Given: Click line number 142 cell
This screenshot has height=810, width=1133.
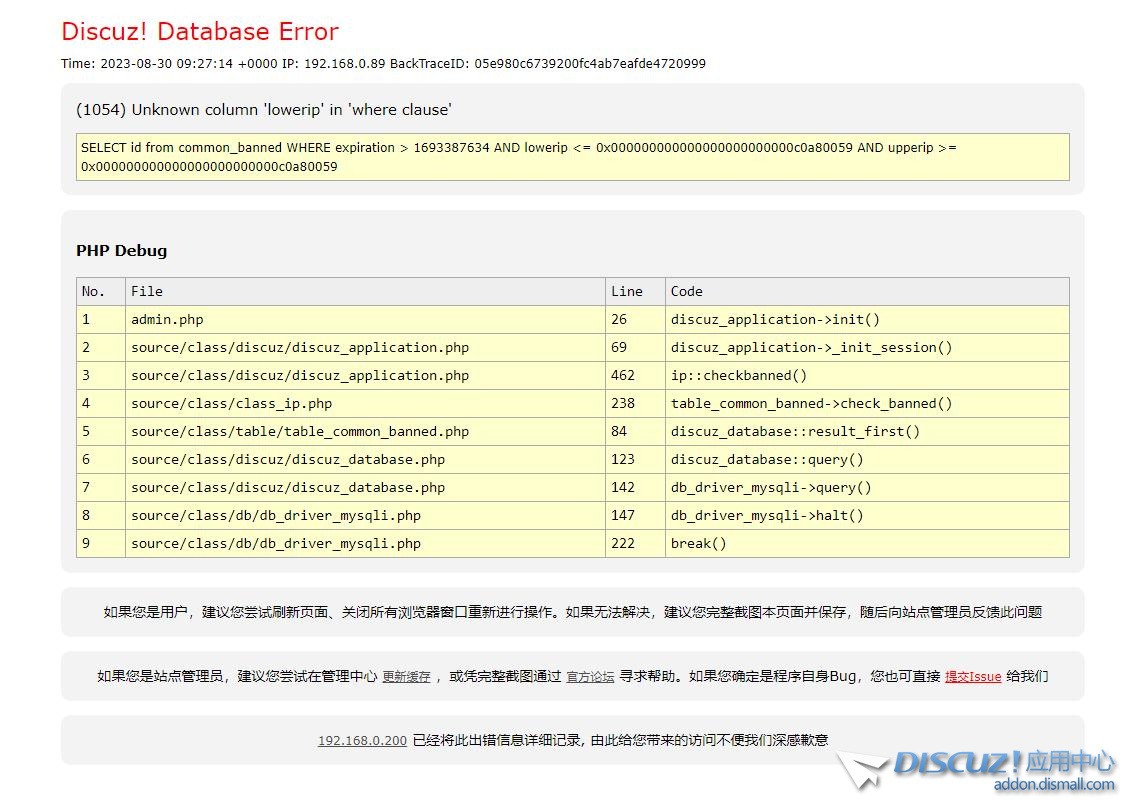Looking at the screenshot, I should pos(635,488).
